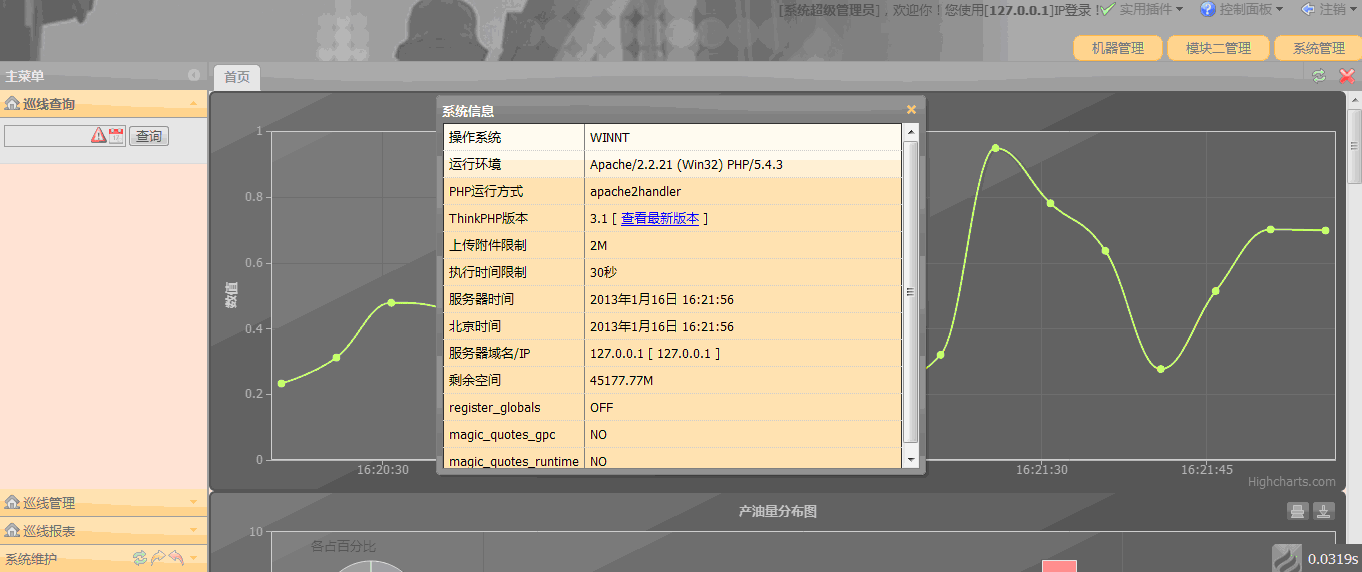Open the 实用插件 dropdown menu
1362x572 pixels.
1142,9
